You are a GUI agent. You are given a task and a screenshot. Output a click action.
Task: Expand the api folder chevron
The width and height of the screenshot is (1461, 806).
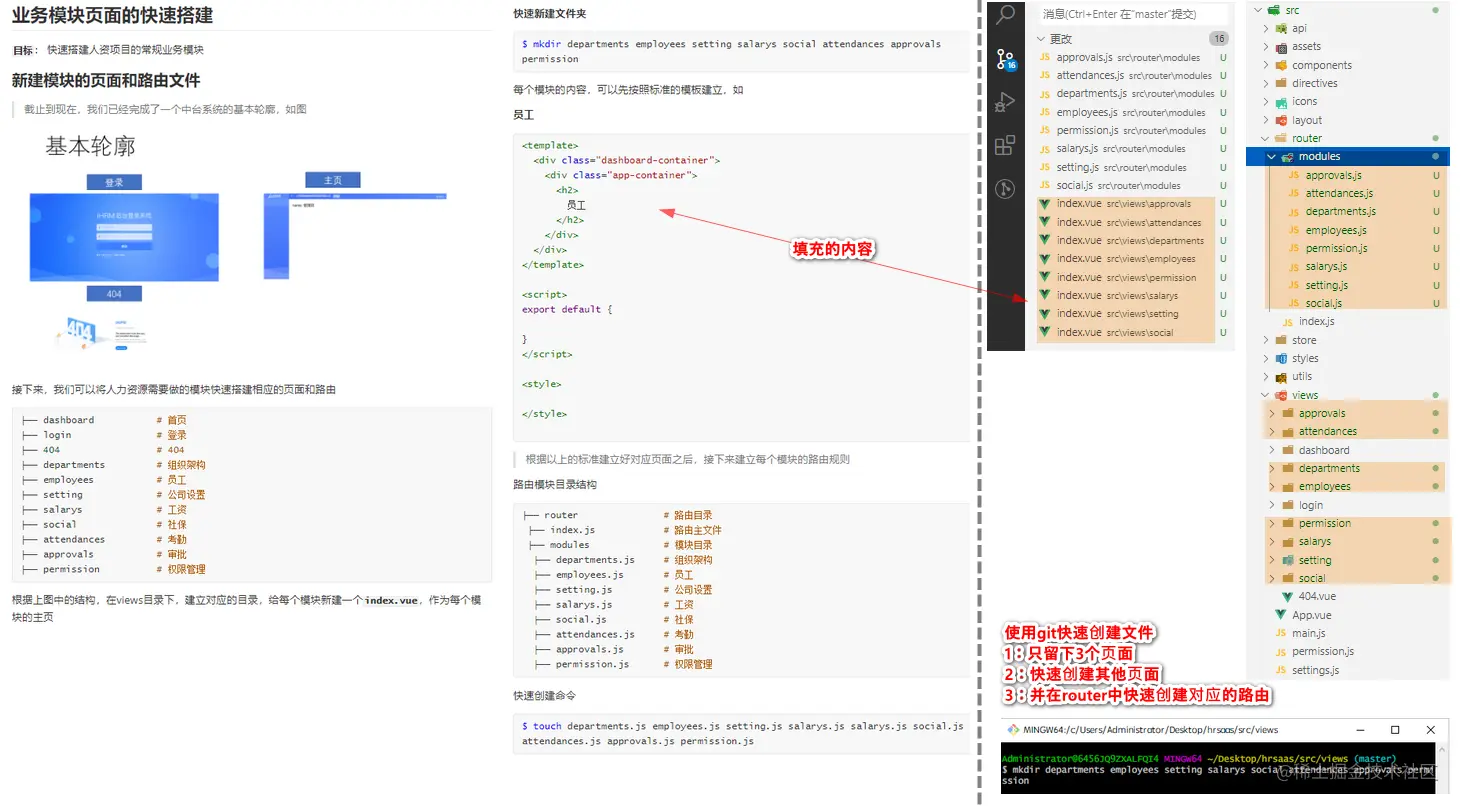point(1266,28)
